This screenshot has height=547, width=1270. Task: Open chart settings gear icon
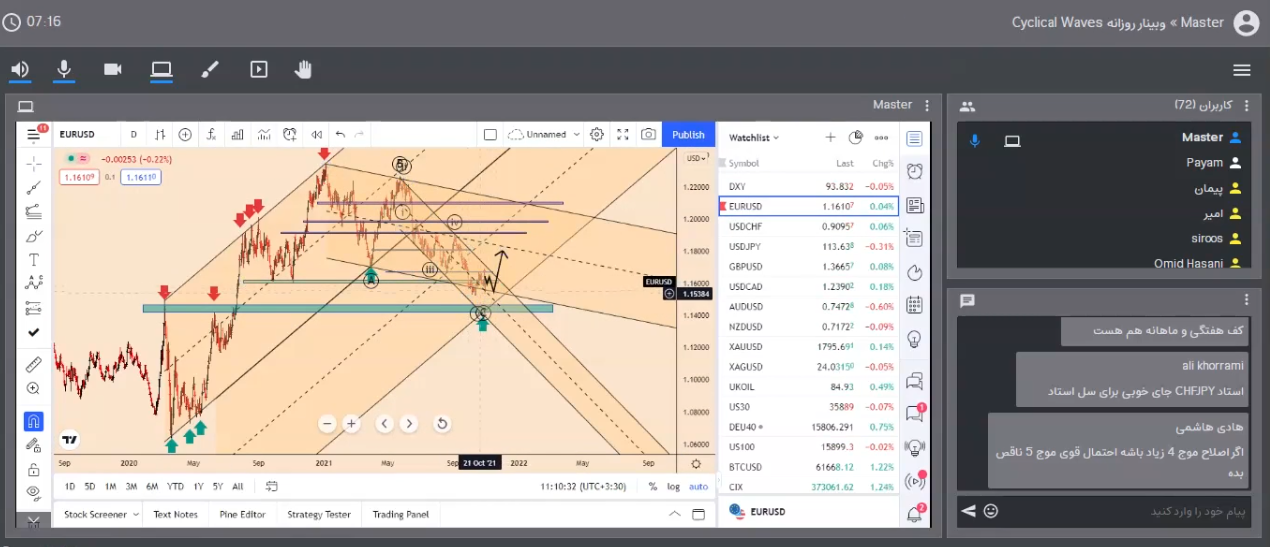click(597, 135)
